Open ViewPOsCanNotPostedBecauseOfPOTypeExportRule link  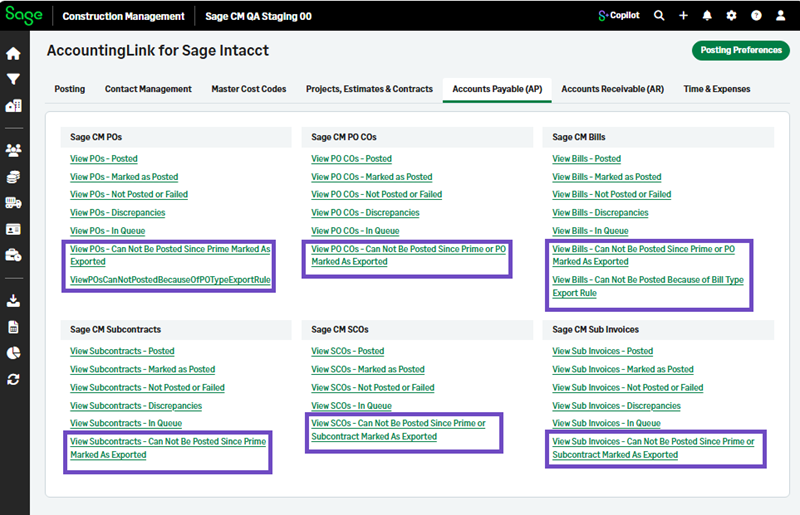170,280
